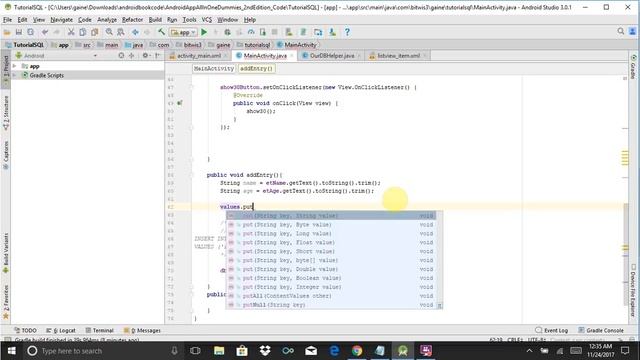This screenshot has width=640, height=360.
Task: Click the Windows search box in taskbar
Action: (102, 351)
